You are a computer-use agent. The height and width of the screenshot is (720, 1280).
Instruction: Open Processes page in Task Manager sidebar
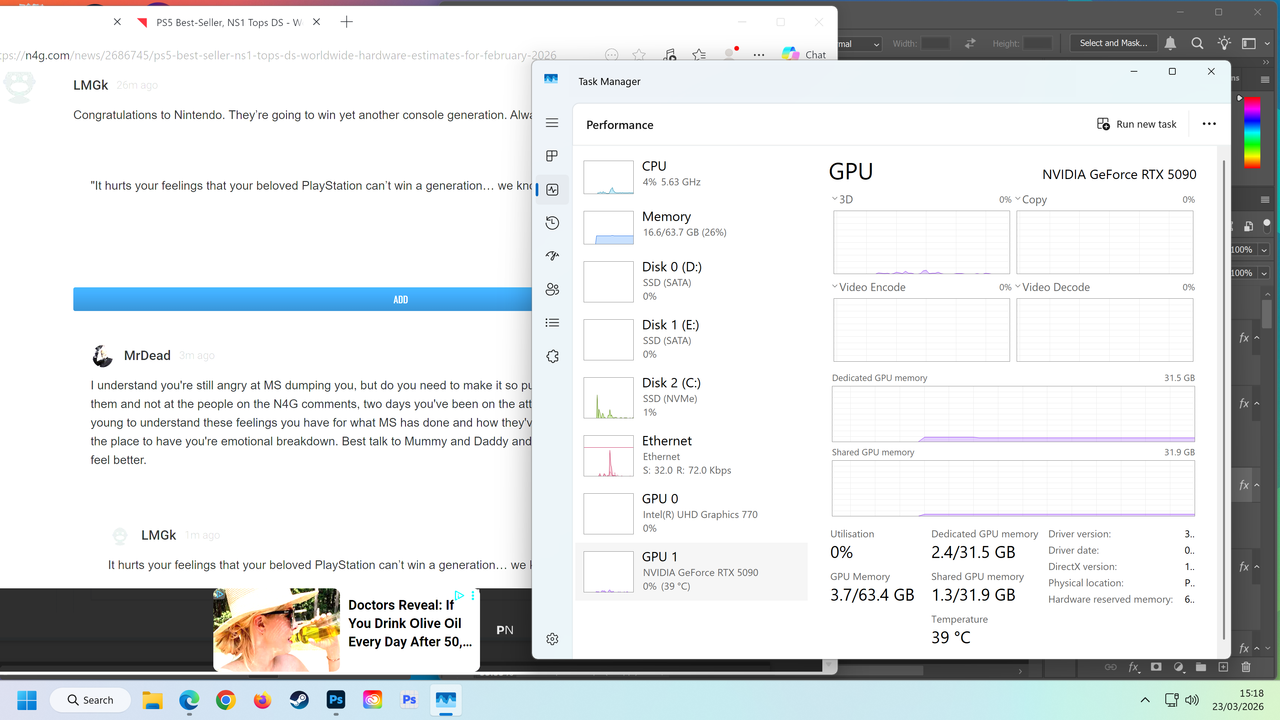coord(552,156)
